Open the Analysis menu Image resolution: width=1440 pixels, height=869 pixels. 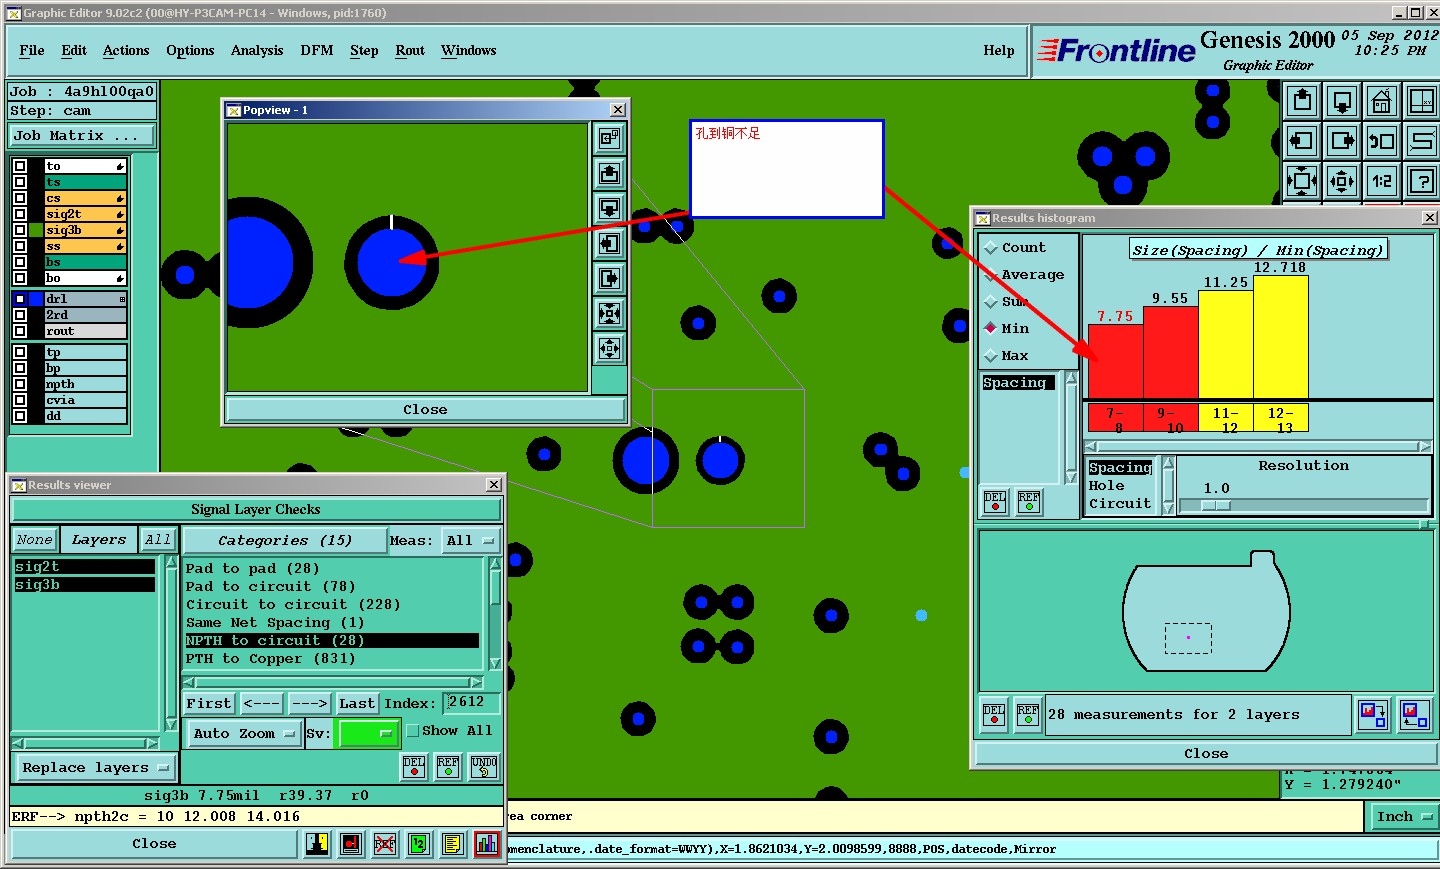pos(257,51)
